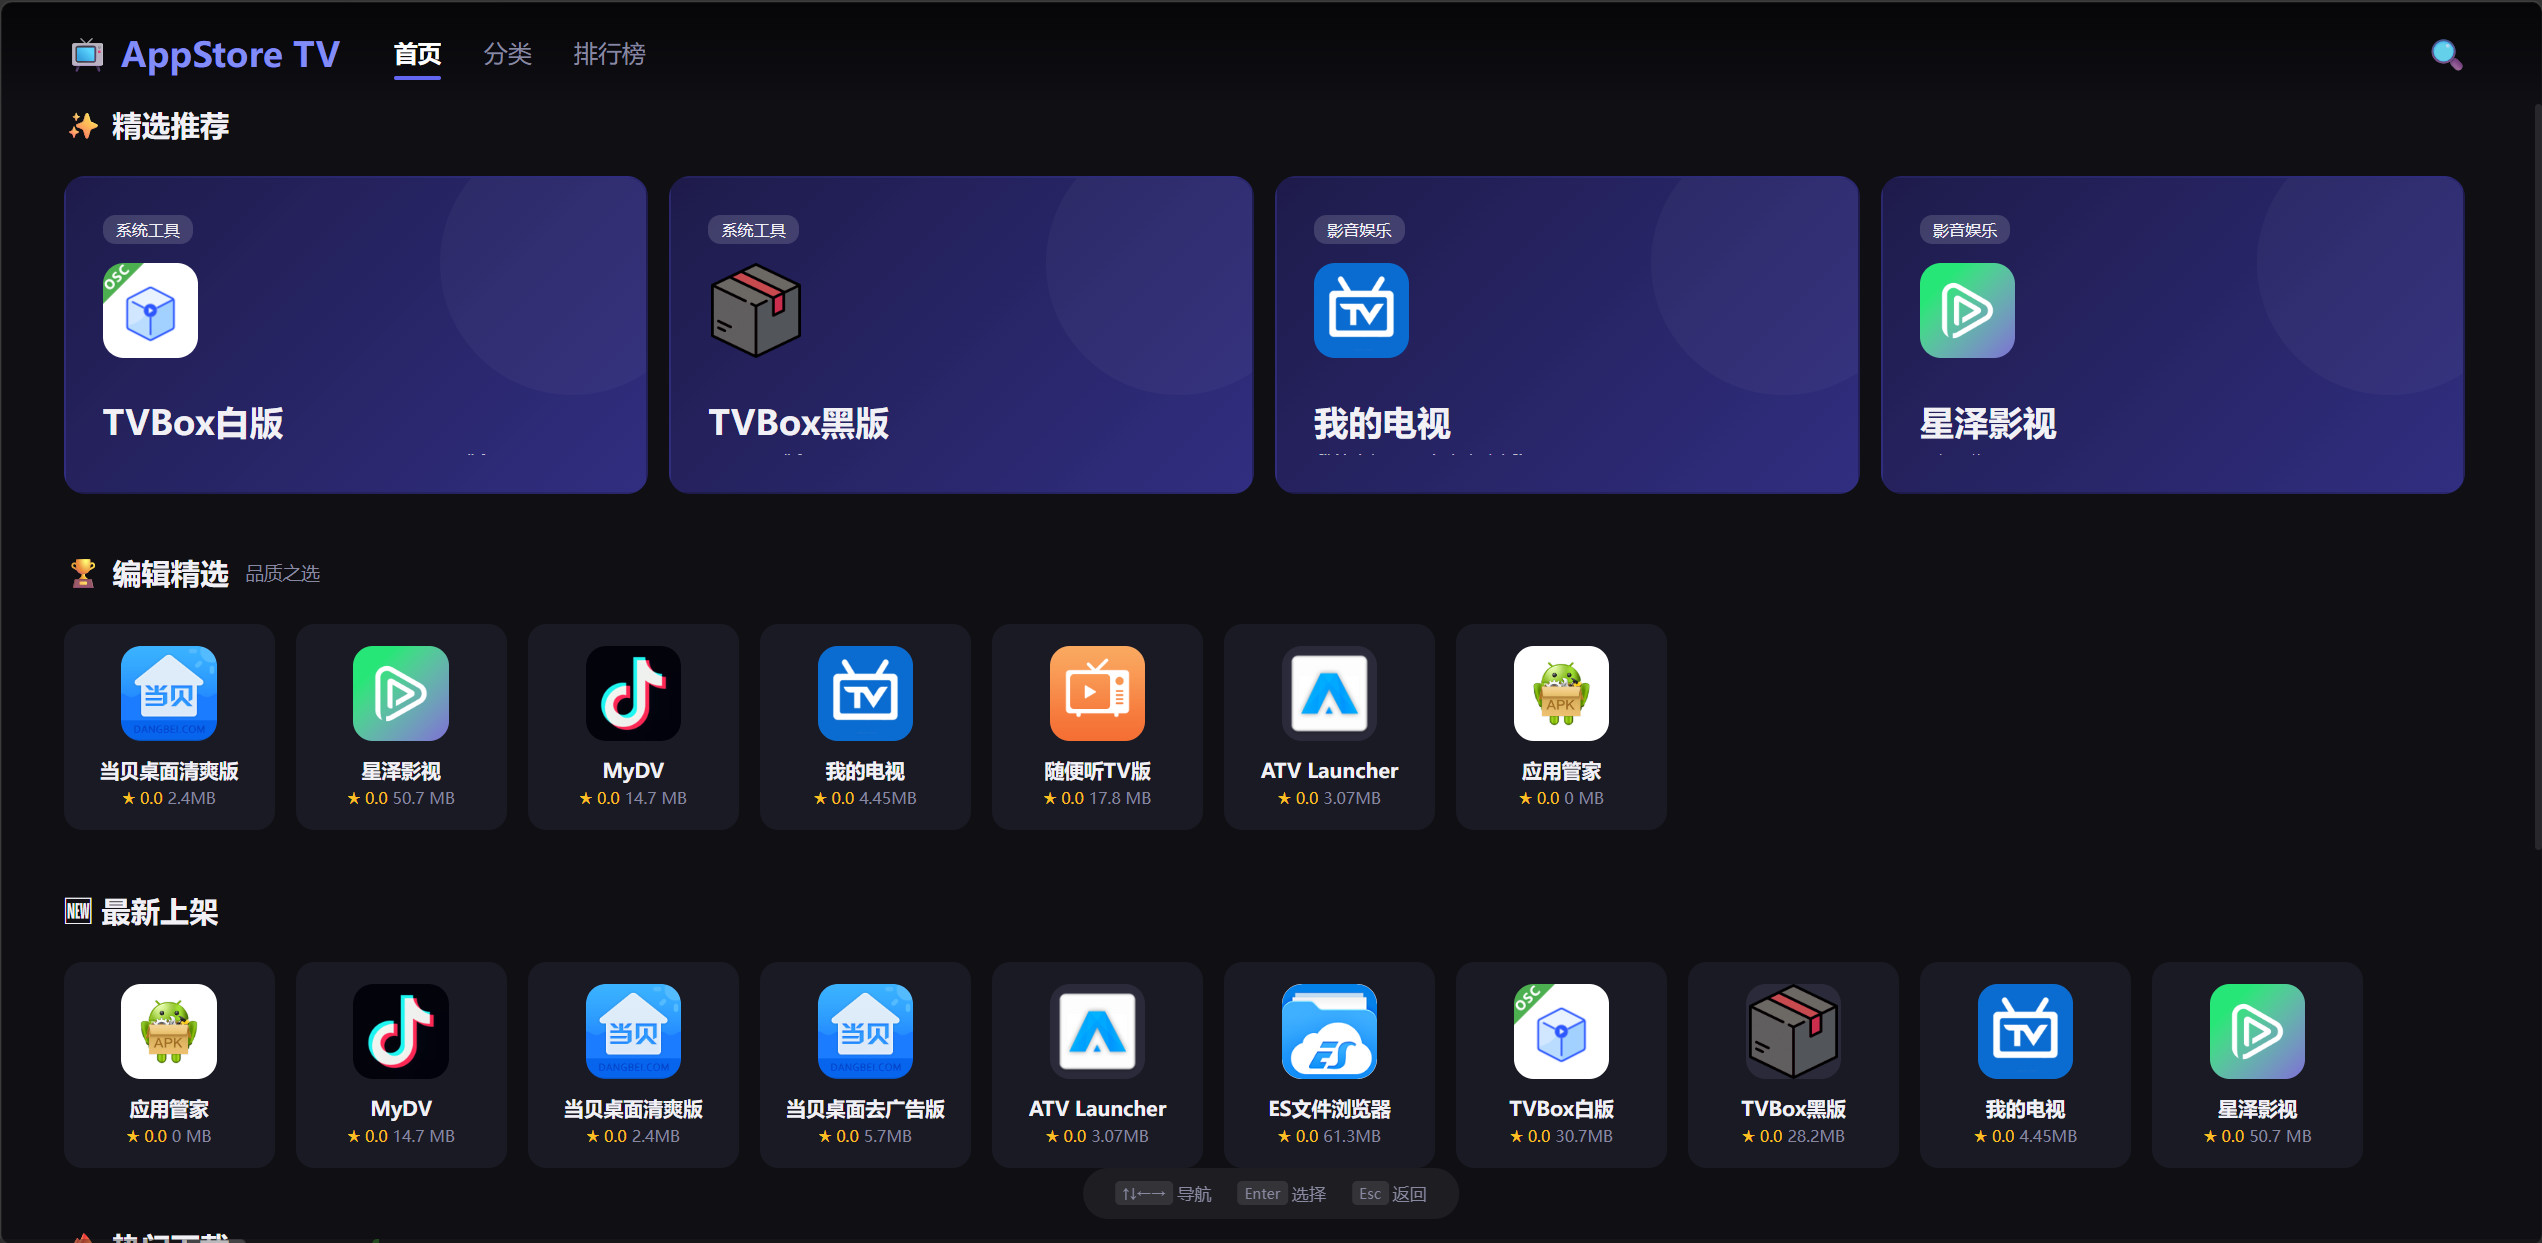Open the large 星泽影视 title in 精选推荐
The image size is (2542, 1243).
1988,423
